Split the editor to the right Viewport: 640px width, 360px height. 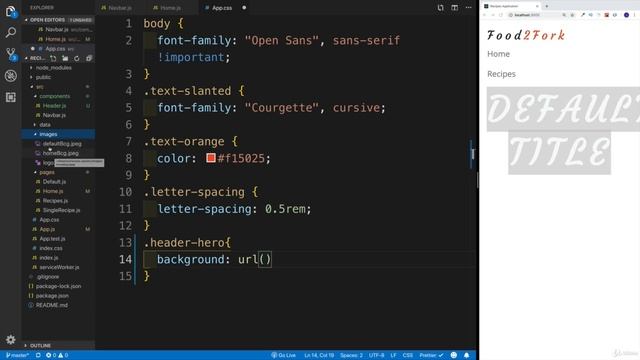coord(454,7)
